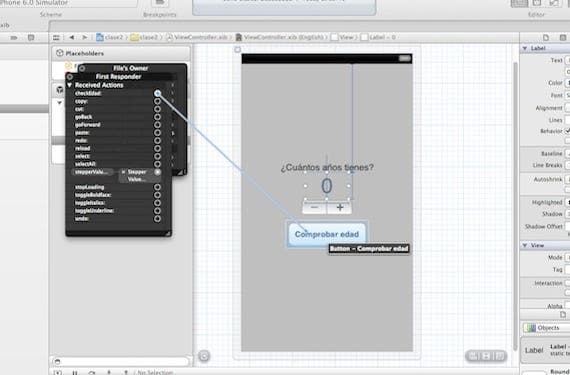Screen dimensions: 570x375
Task: Click the connection circle next to toggleUnderline:
Action: coord(157,211)
